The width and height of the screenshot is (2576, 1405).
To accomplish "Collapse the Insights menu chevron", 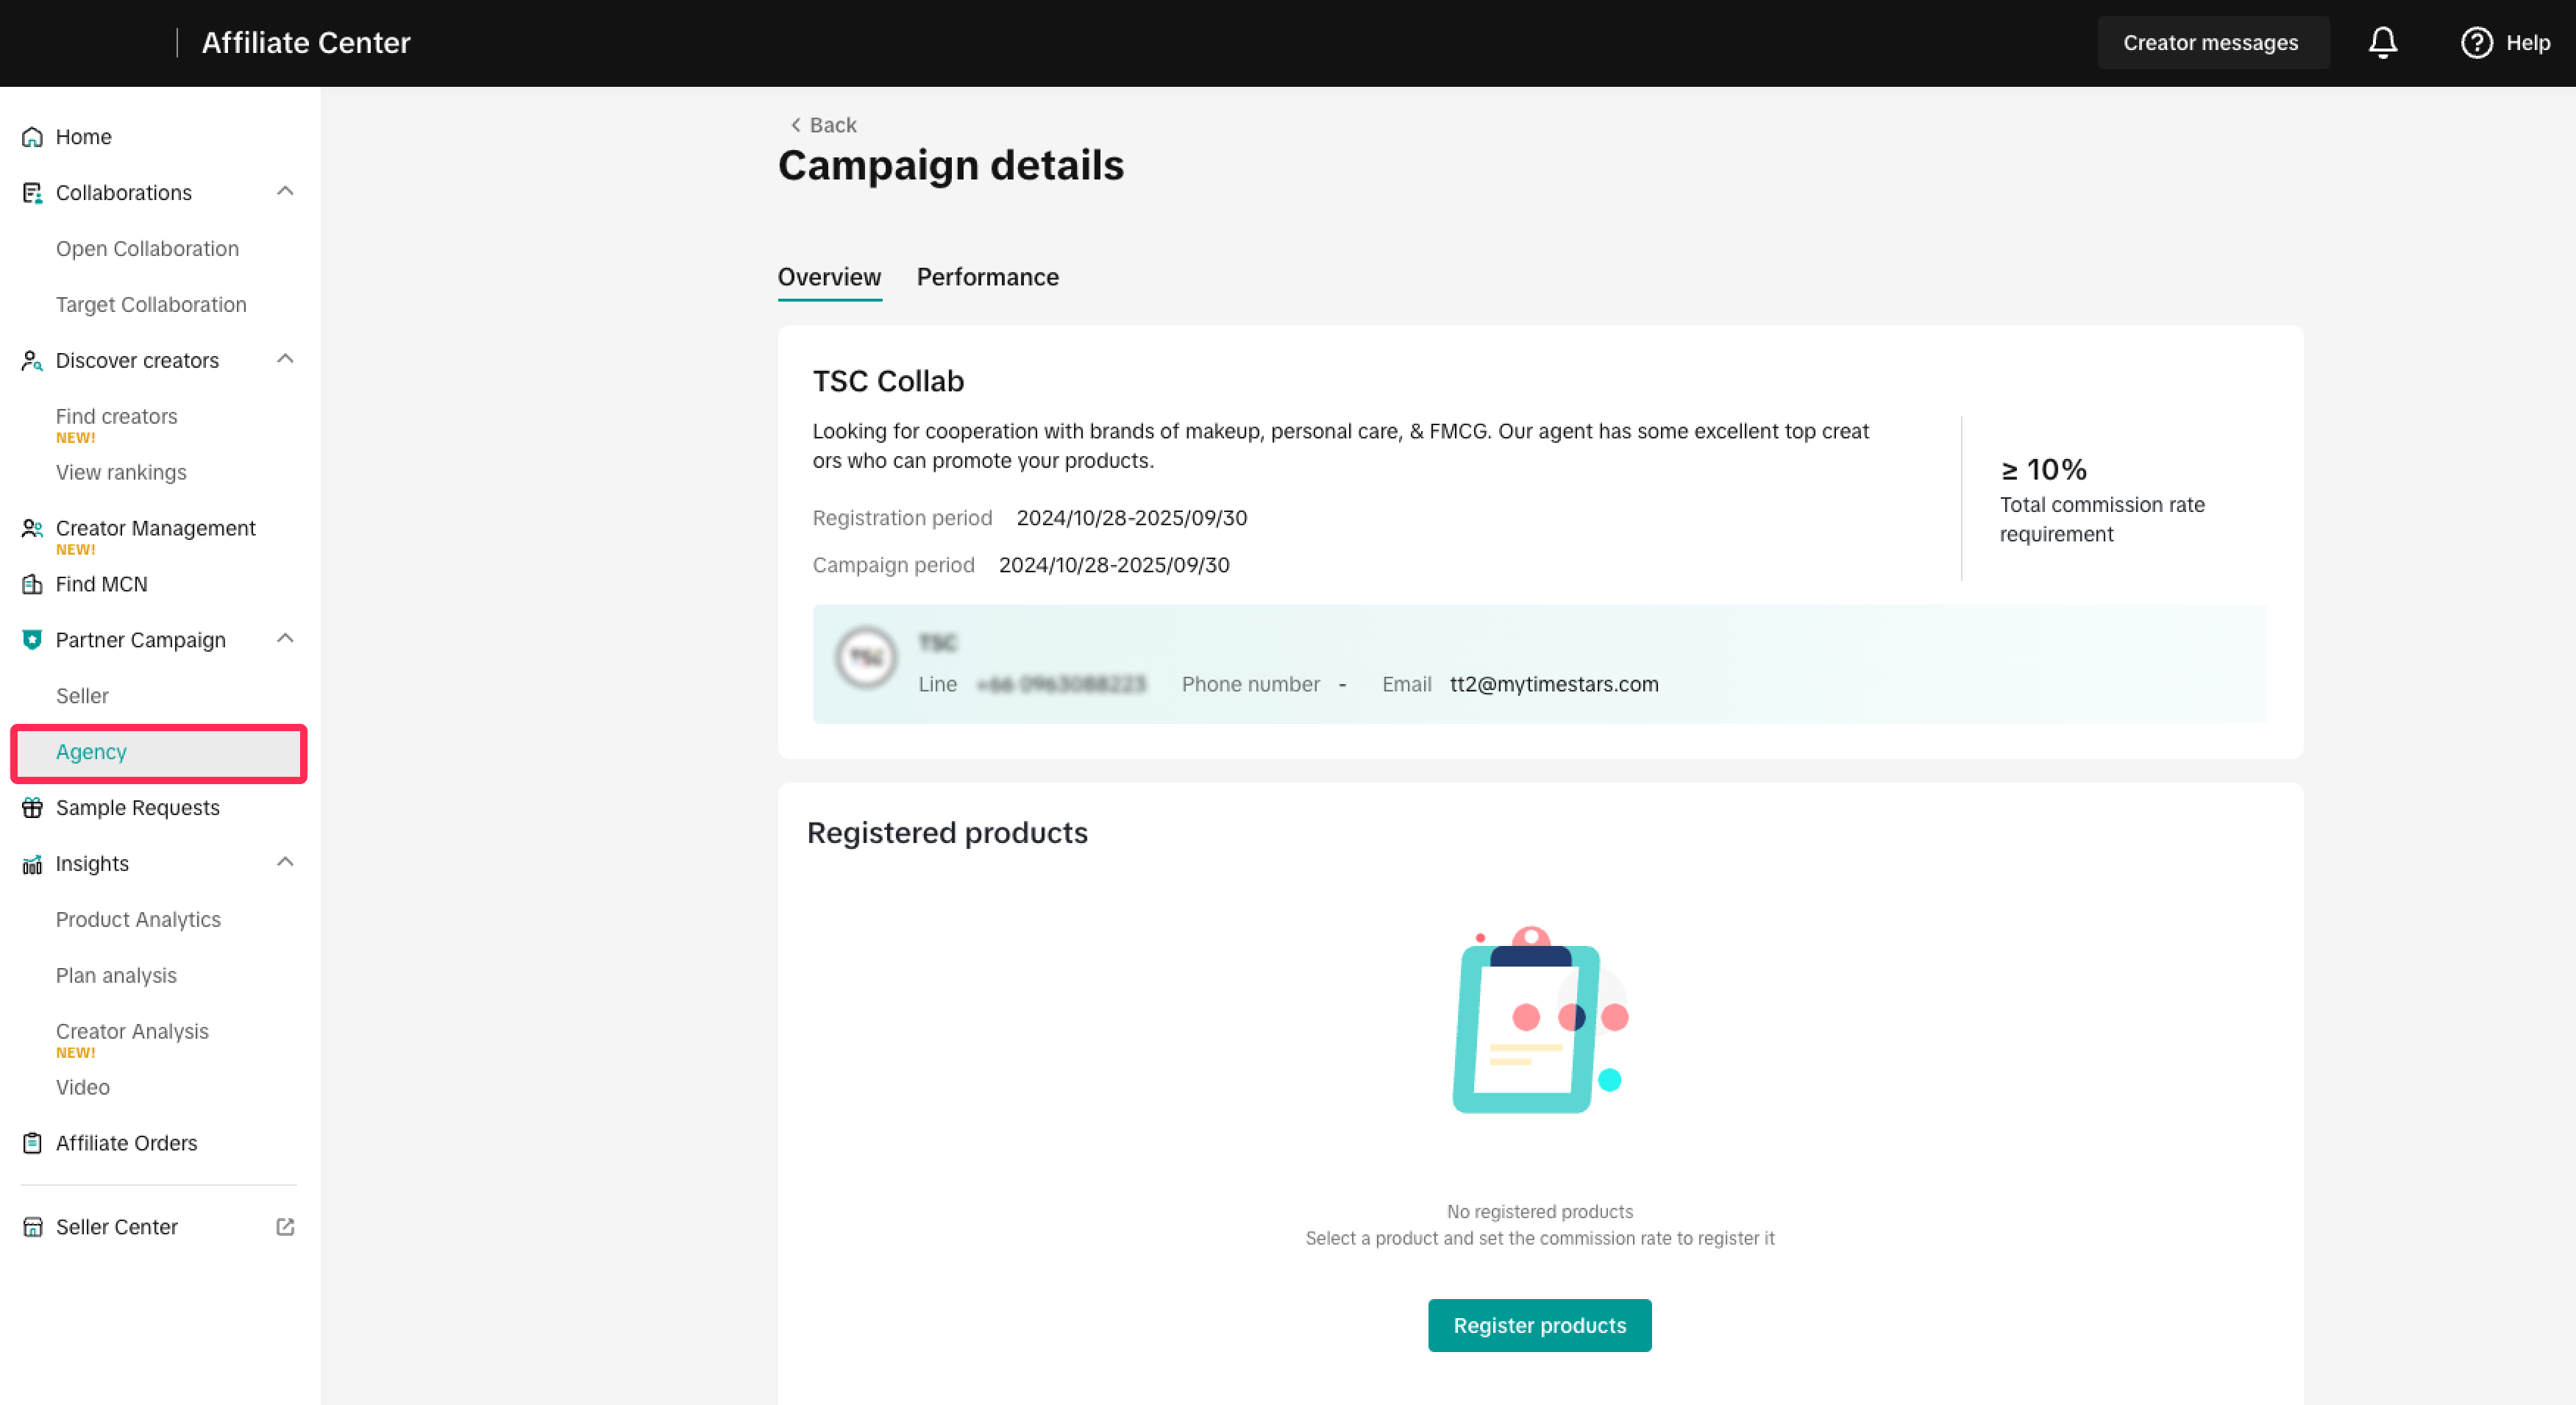I will coord(285,862).
